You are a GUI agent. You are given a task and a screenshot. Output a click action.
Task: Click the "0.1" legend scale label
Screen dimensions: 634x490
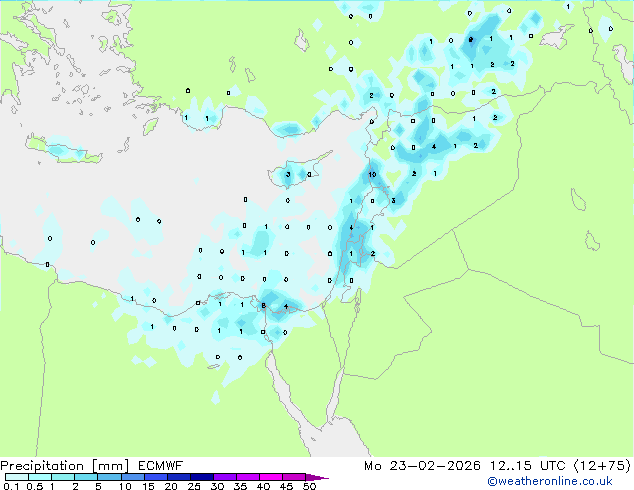11,486
